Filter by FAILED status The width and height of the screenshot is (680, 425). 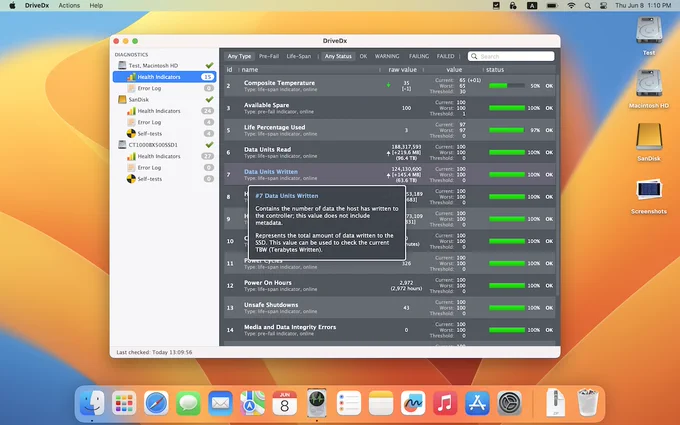pyautogui.click(x=445, y=56)
